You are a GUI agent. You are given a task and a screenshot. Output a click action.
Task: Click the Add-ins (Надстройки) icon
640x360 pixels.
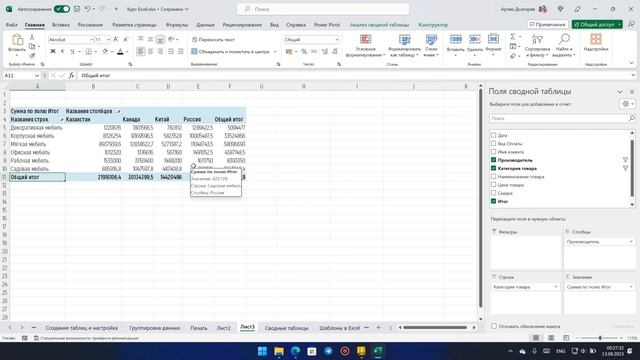point(596,40)
